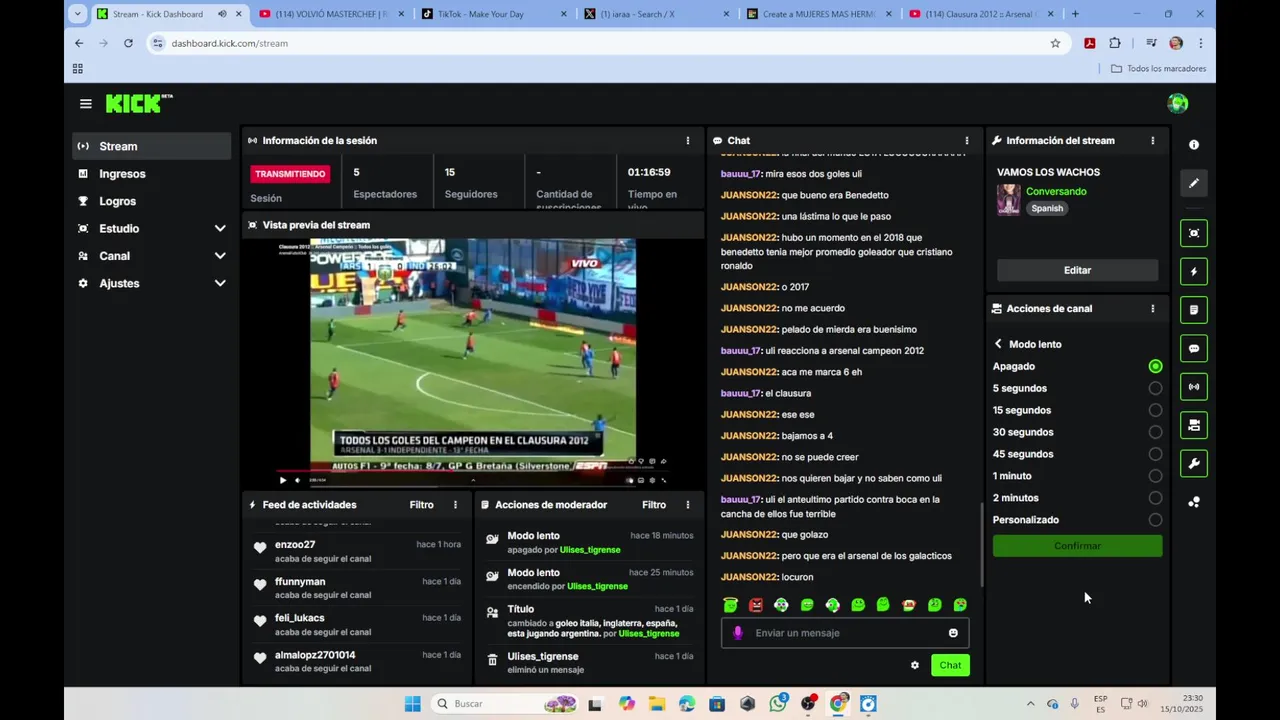Bookmark this page with the star icon
The image size is (1280, 720).
tap(1055, 43)
